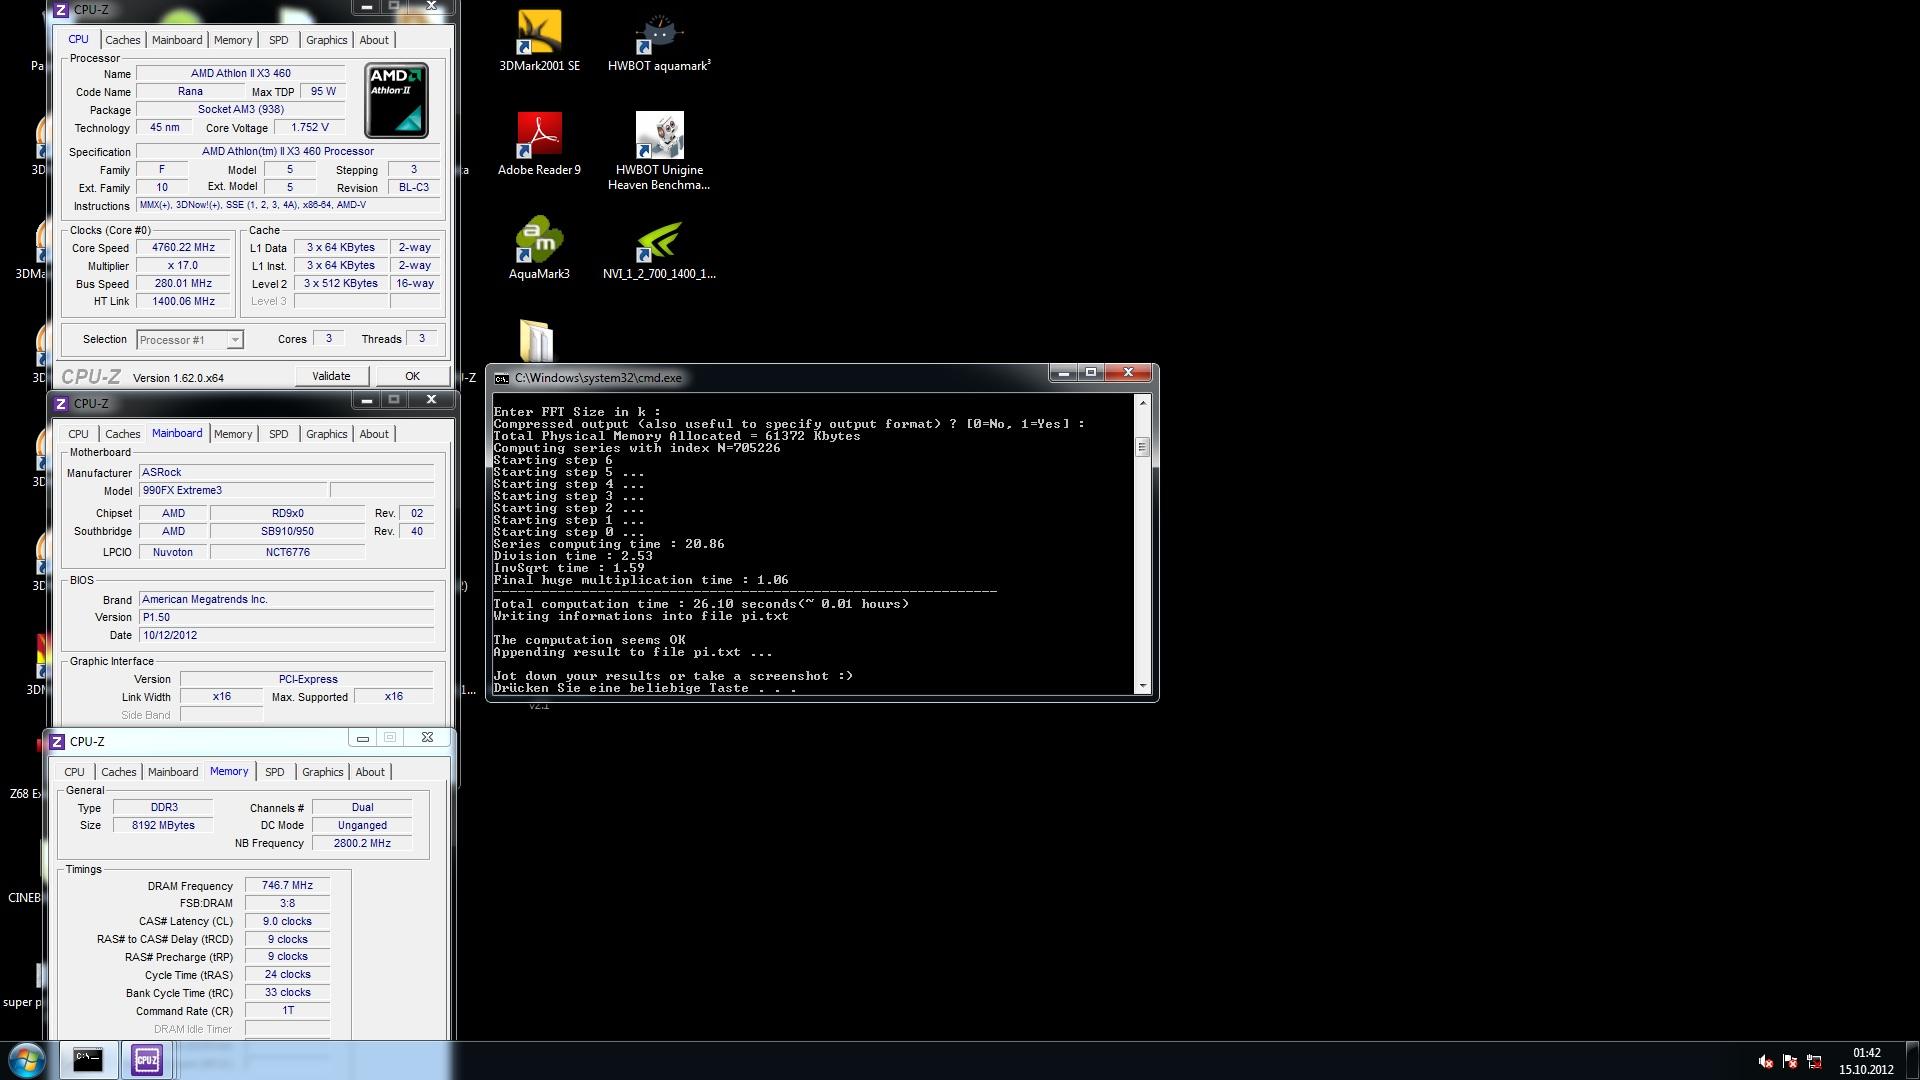1920x1080 pixels.
Task: Click 'Total computation time' line in cmd
Action: (701, 604)
